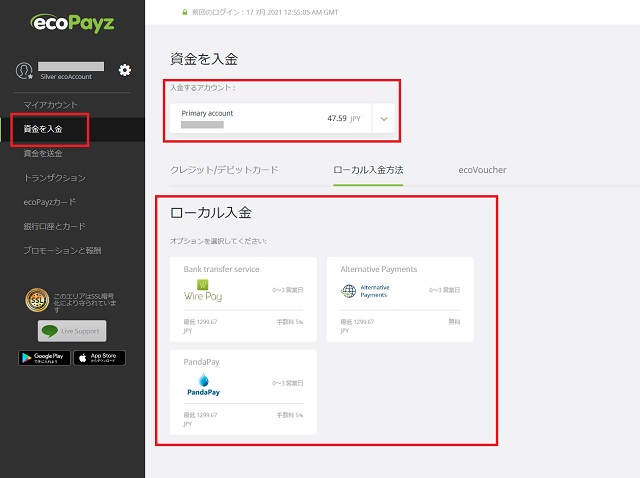Open the Google Play store badge
Screen dimensions: 640x478
click(44, 357)
